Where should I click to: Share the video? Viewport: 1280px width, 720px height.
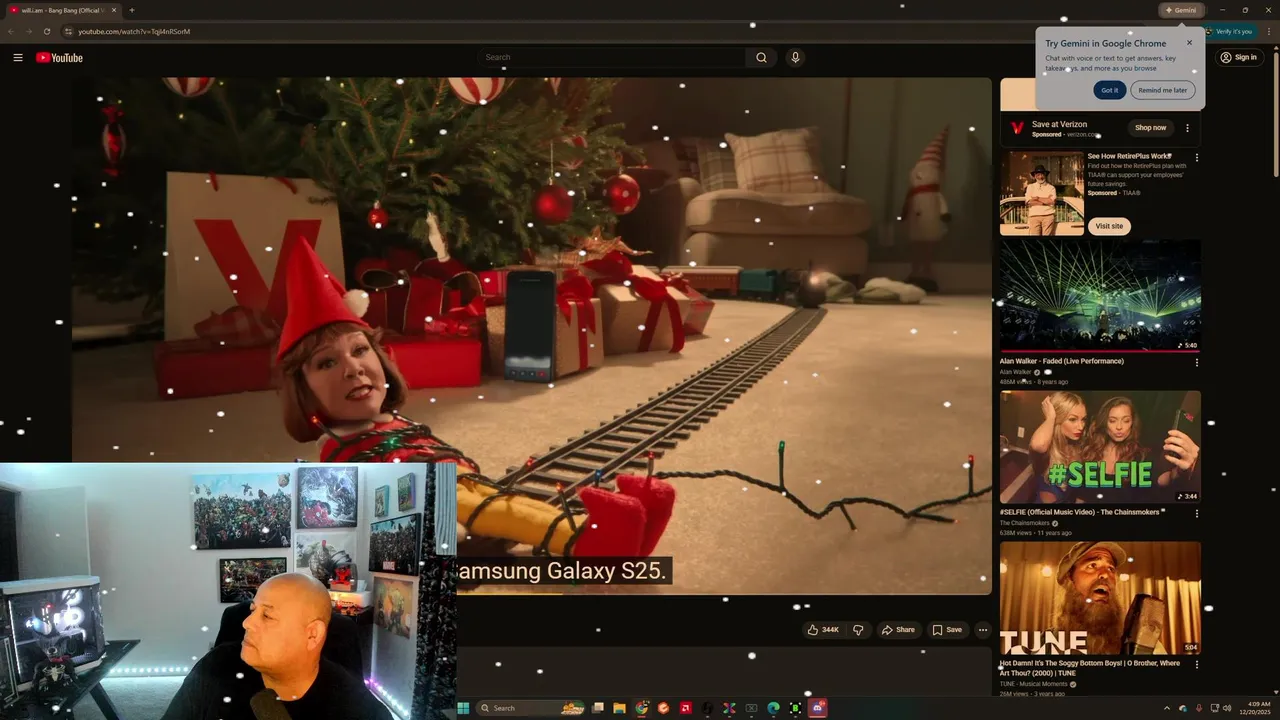[x=898, y=630]
